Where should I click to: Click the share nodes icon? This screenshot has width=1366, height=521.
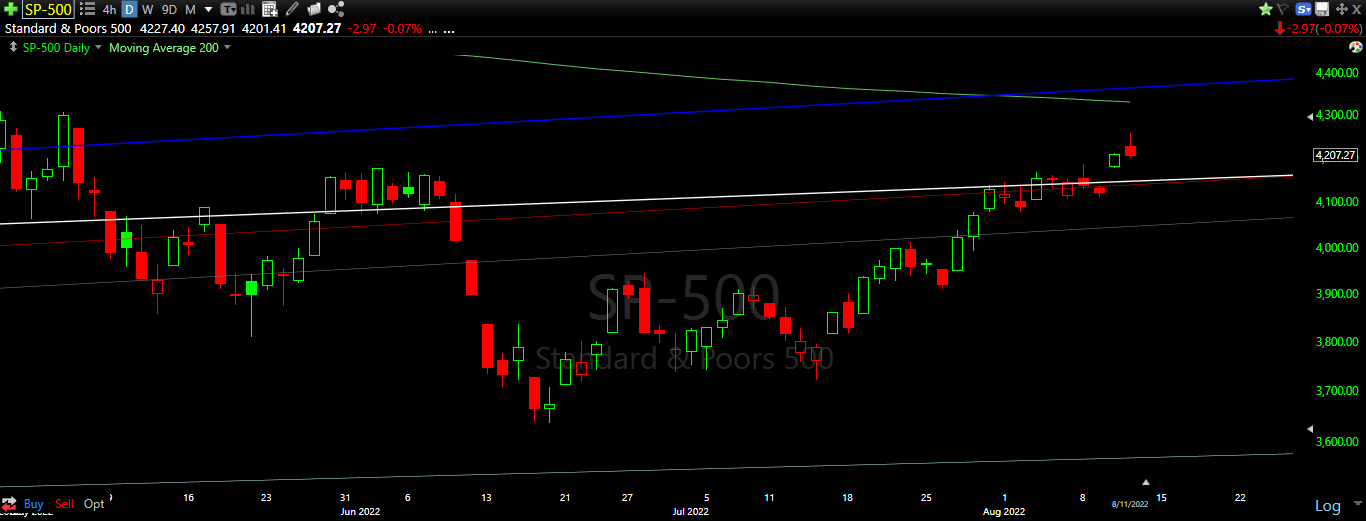pyautogui.click(x=336, y=9)
